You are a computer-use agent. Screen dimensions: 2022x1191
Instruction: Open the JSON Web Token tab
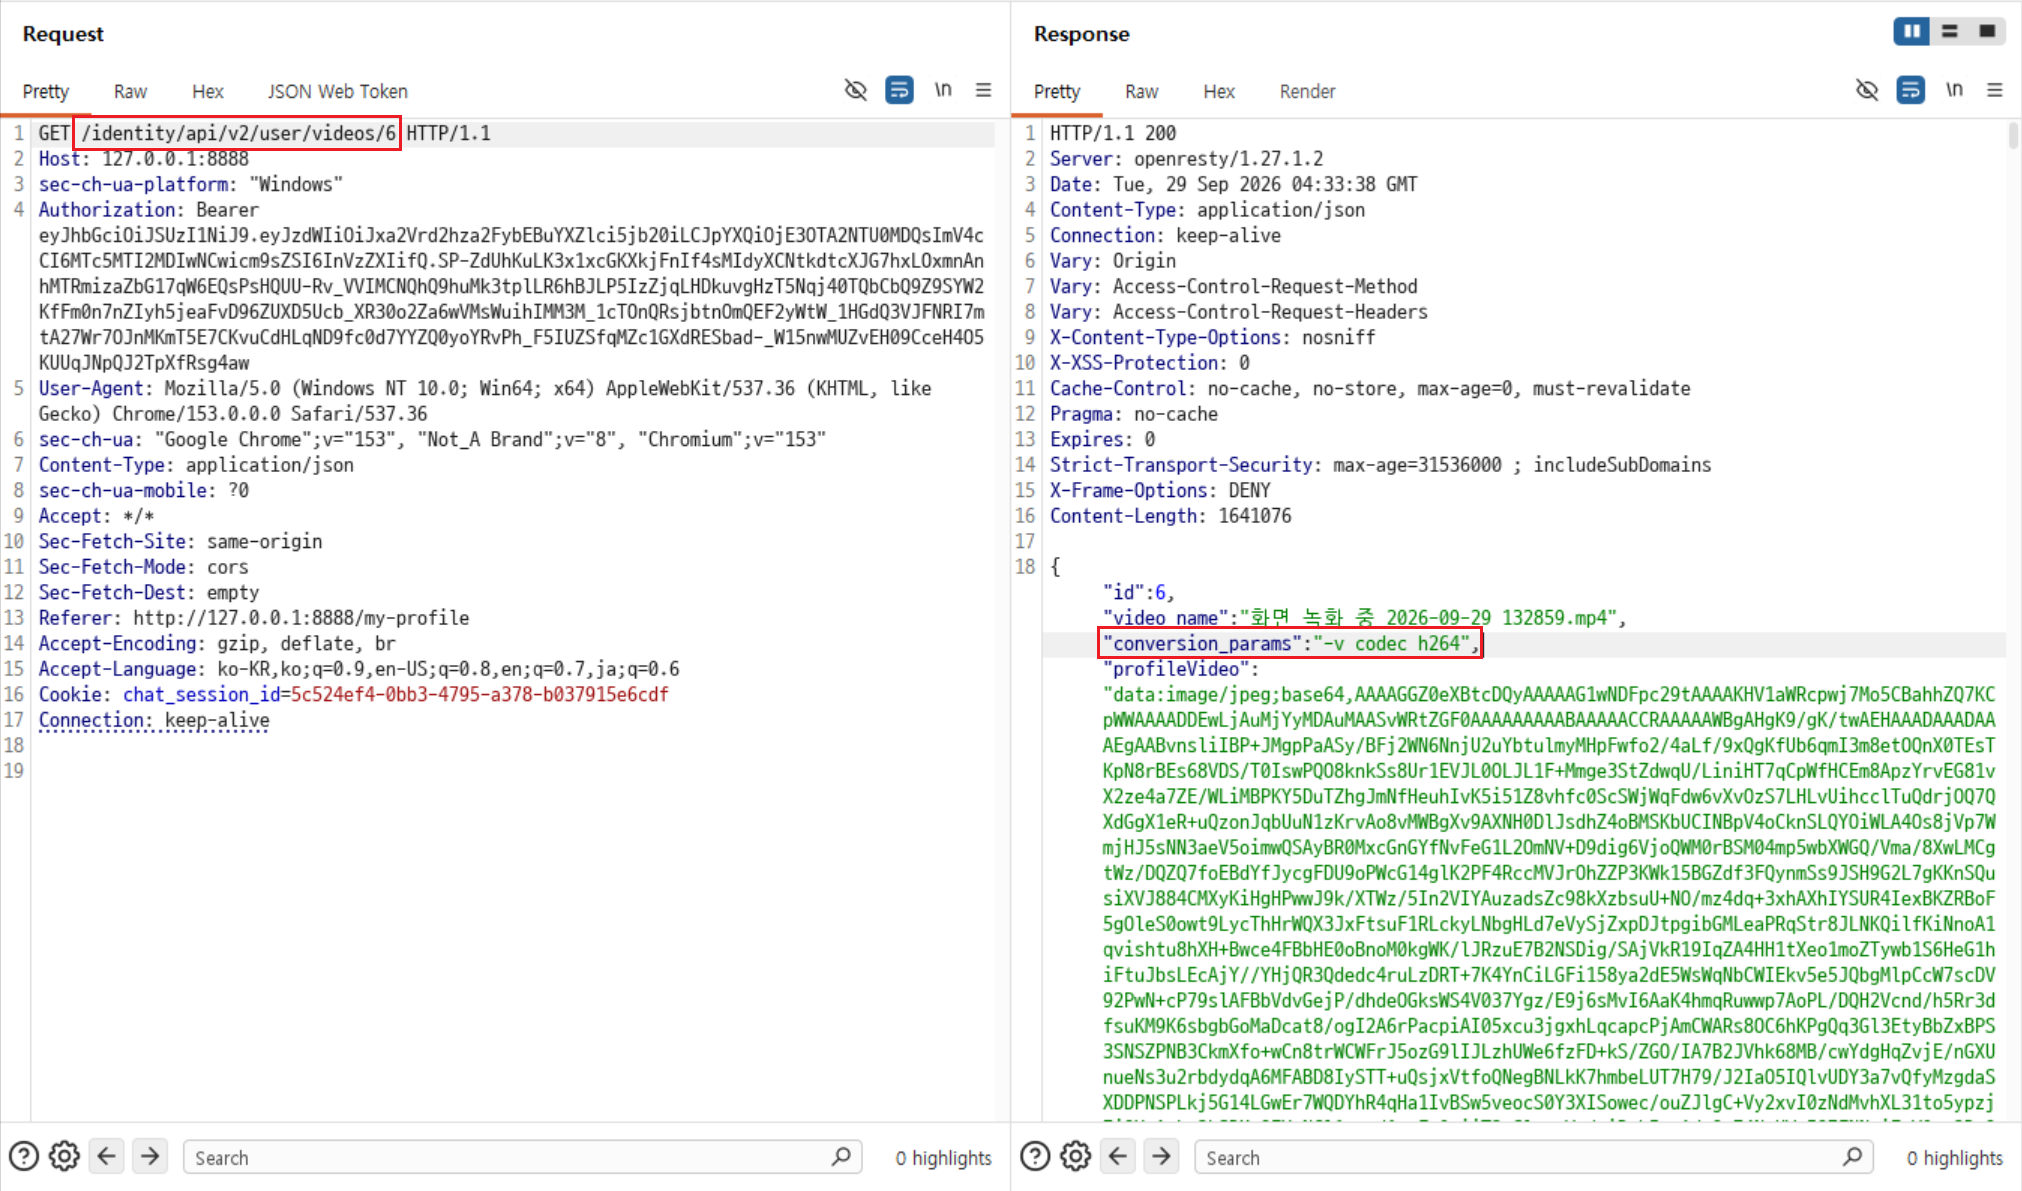(x=337, y=91)
